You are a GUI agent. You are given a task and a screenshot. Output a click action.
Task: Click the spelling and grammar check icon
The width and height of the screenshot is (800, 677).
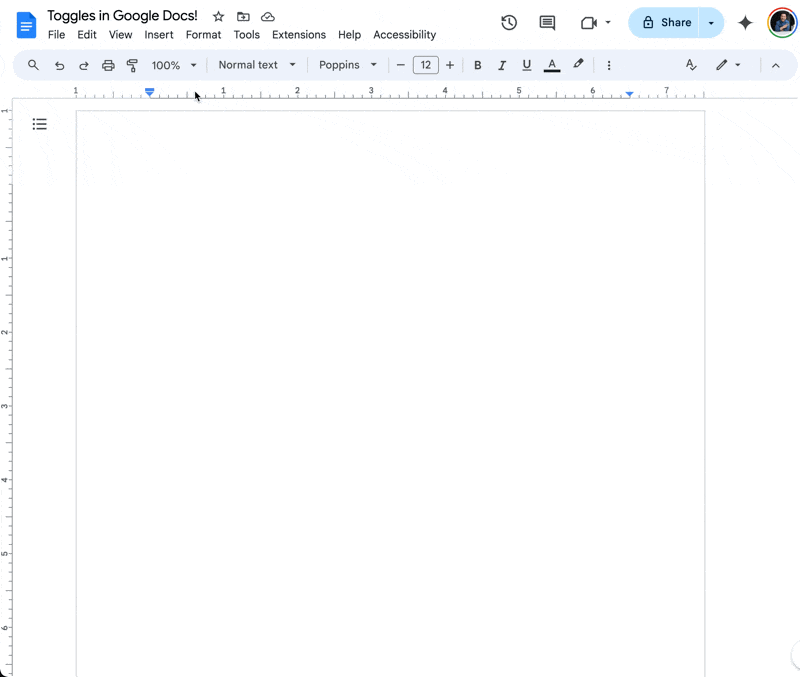(691, 65)
